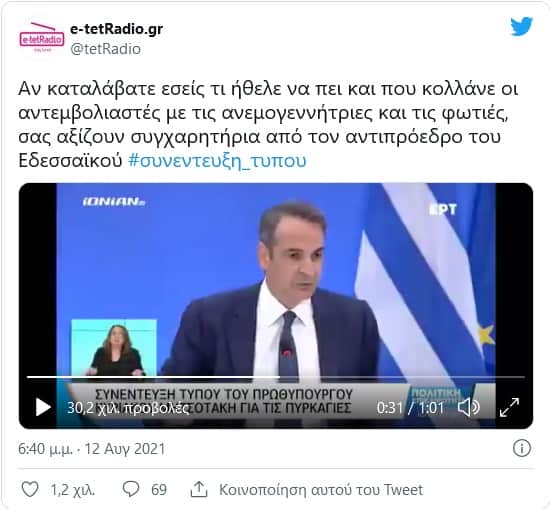Click the 0:31 / 1:01 time display
The height and width of the screenshot is (509, 550).
(x=410, y=408)
